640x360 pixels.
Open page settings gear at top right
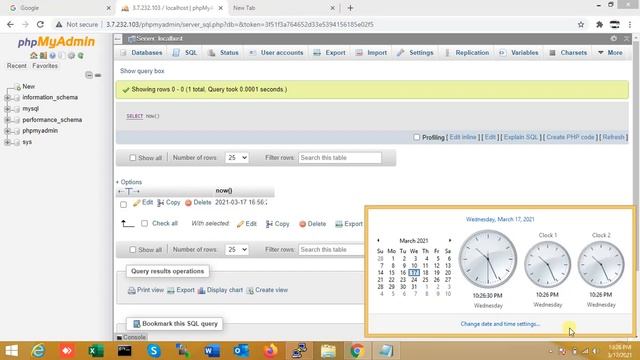click(613, 38)
